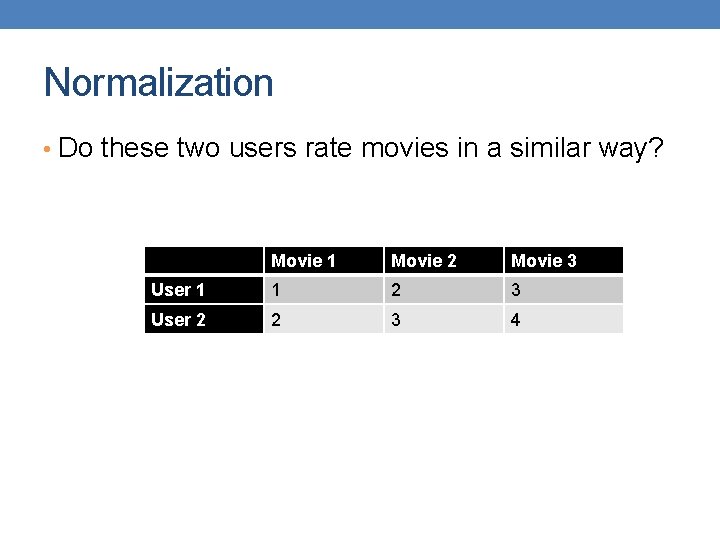Click User 1's rating for Movie 1
This screenshot has height=540, width=720.
324,290
